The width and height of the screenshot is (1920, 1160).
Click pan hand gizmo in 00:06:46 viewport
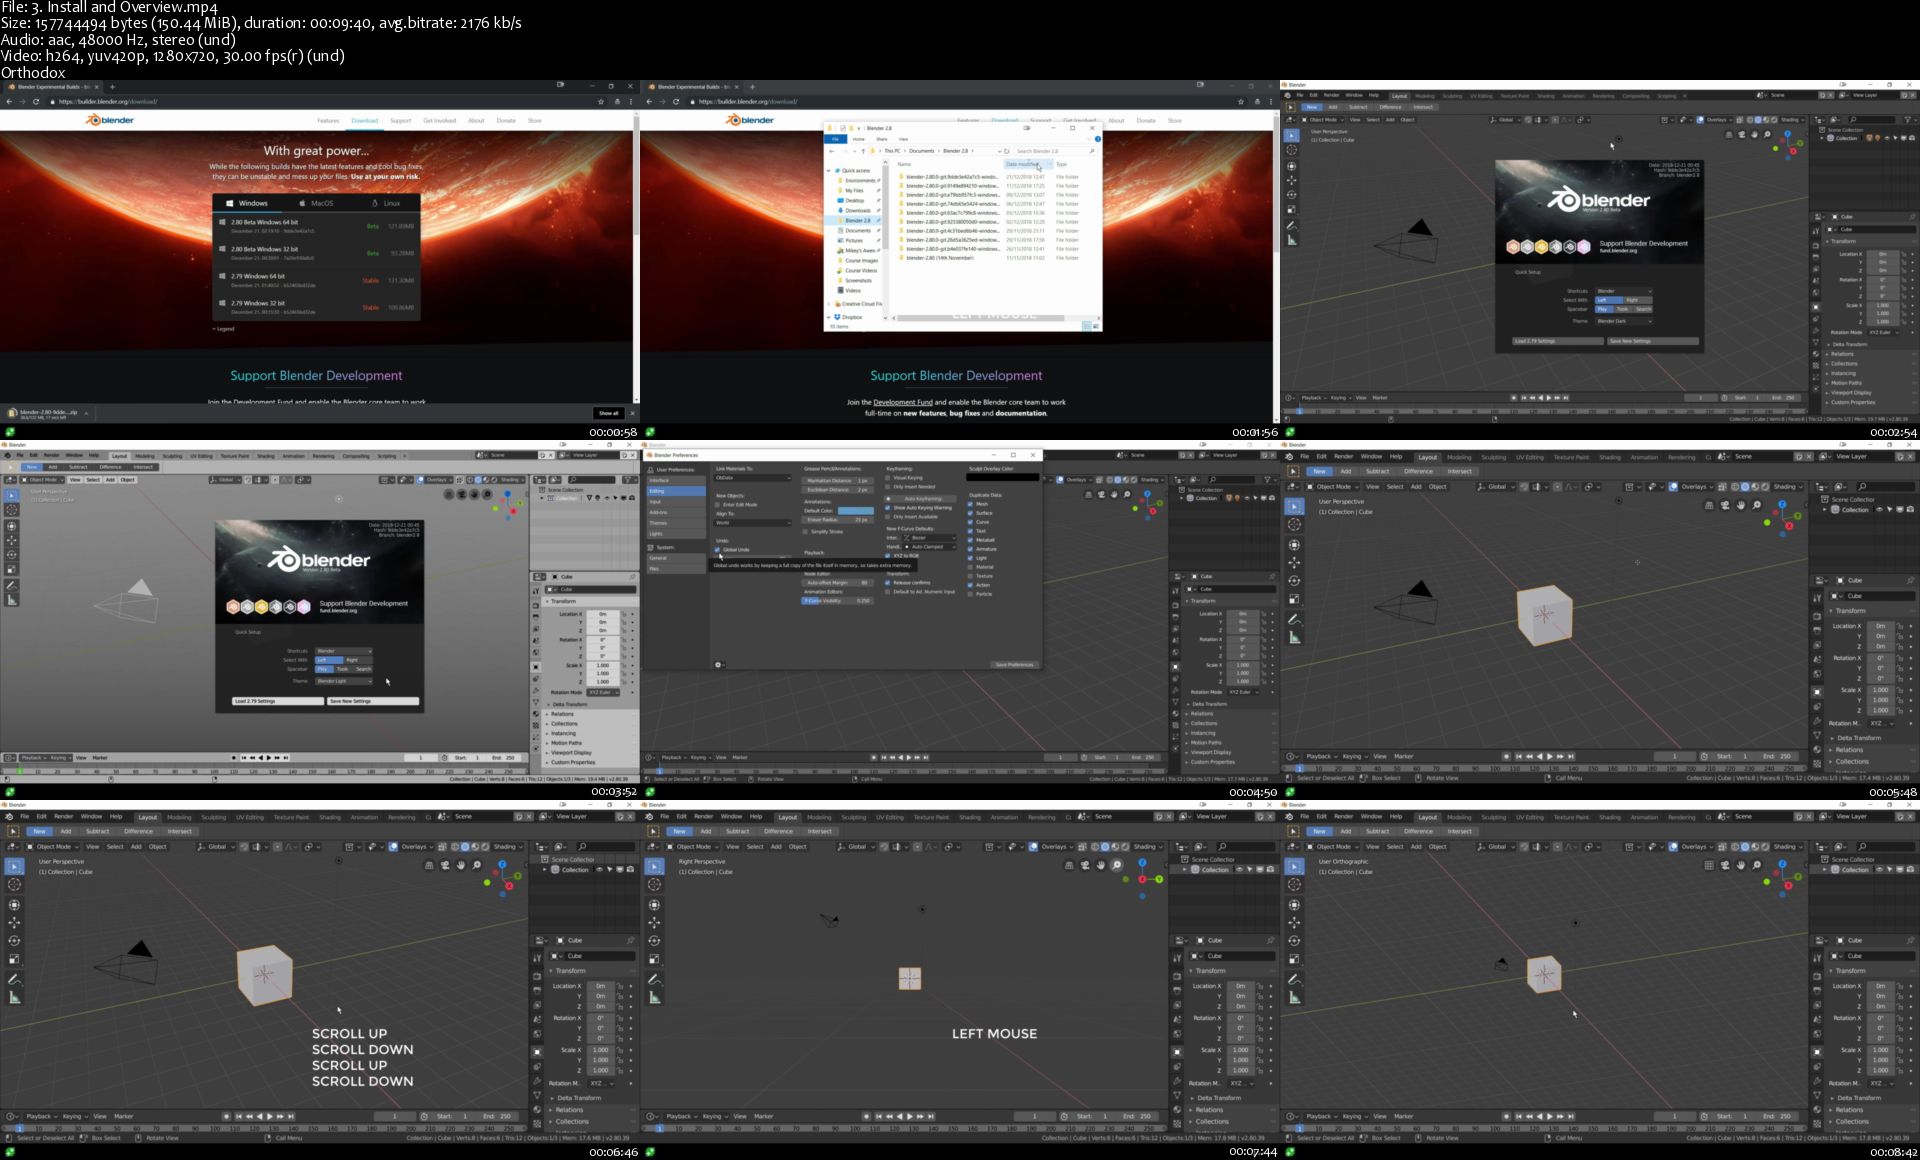click(461, 865)
